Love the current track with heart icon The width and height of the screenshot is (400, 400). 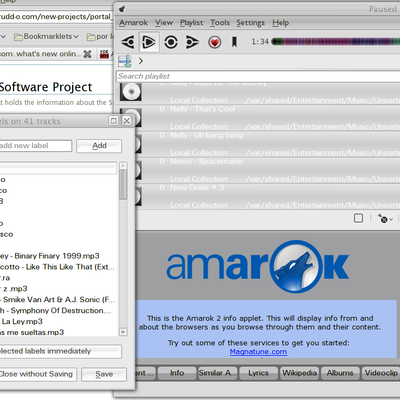(x=214, y=42)
